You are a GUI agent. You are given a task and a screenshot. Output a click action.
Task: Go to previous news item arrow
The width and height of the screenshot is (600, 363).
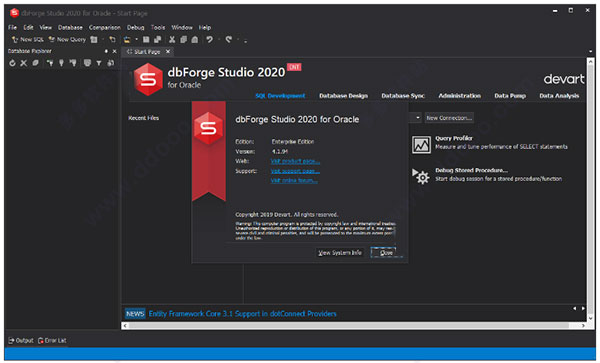pos(574,308)
